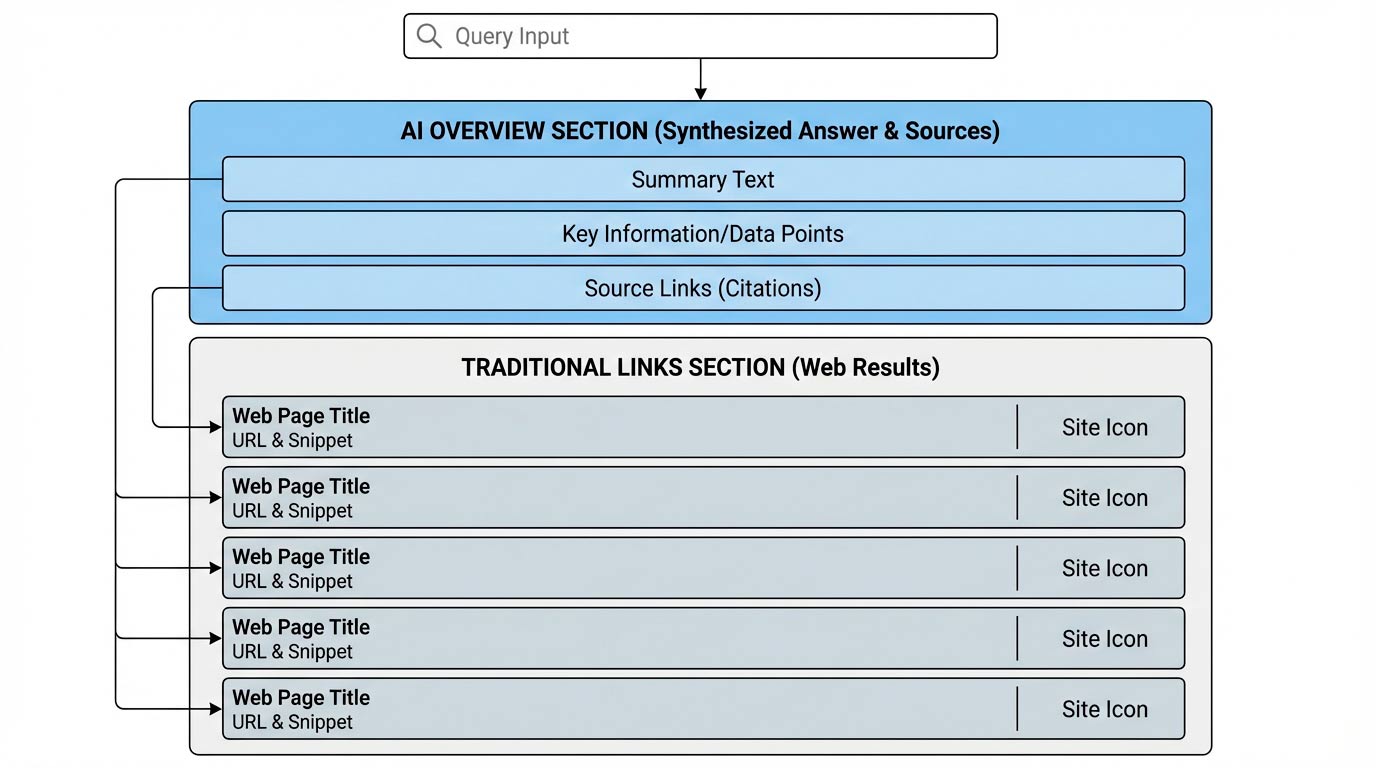
Task: Open the second result's Web Page Title
Action: pyautogui.click(x=300, y=486)
